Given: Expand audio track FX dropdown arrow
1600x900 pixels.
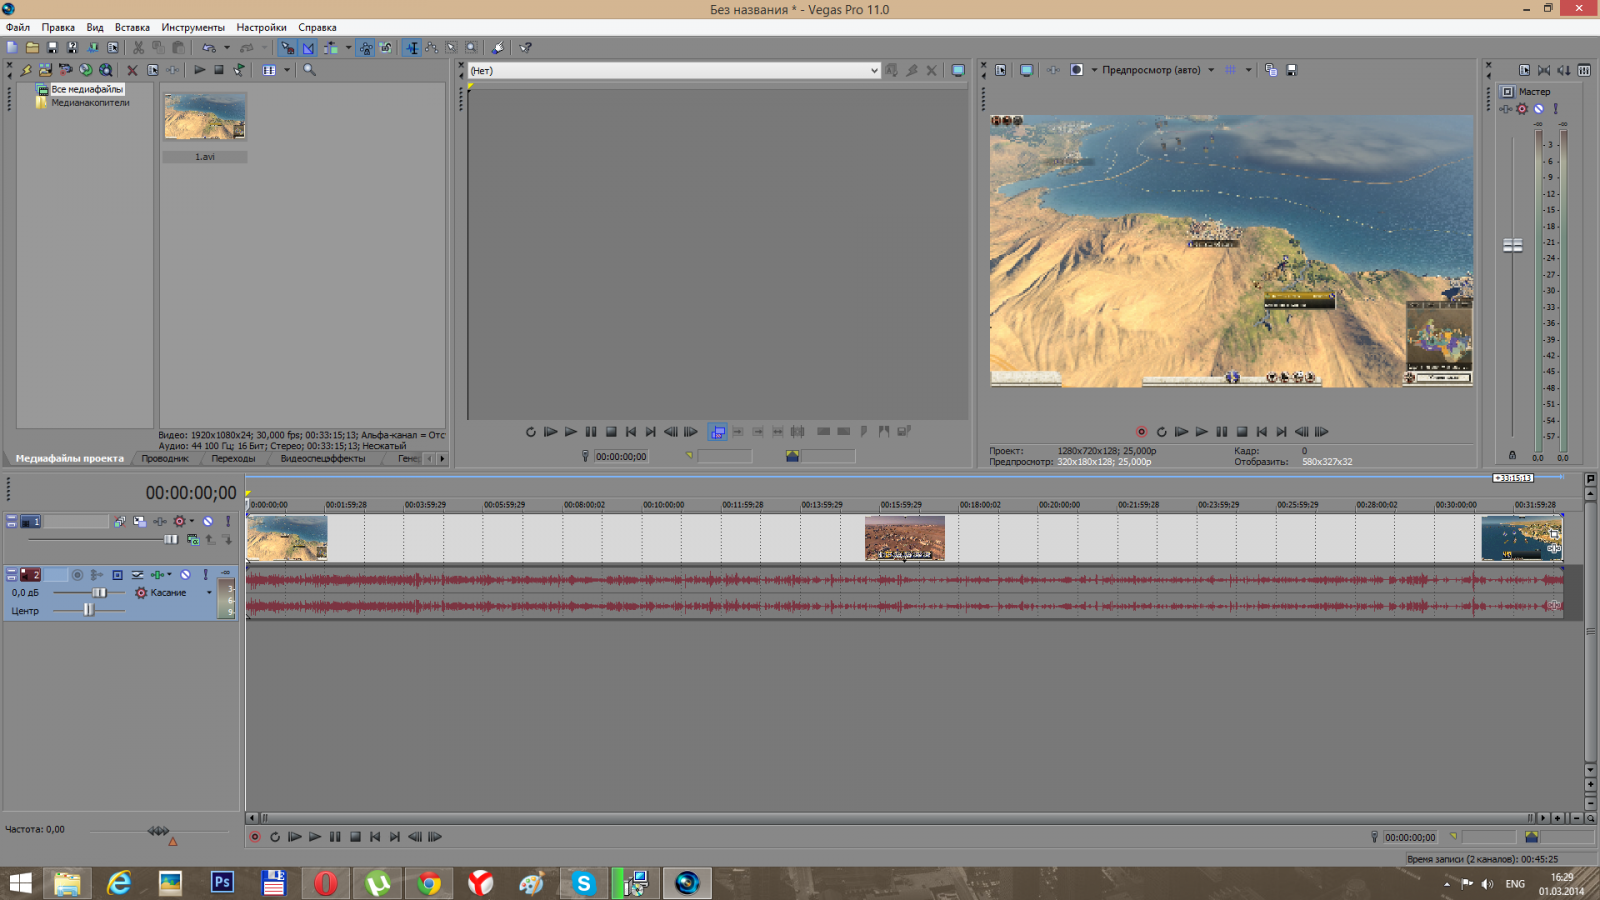Looking at the screenshot, I should click(169, 575).
